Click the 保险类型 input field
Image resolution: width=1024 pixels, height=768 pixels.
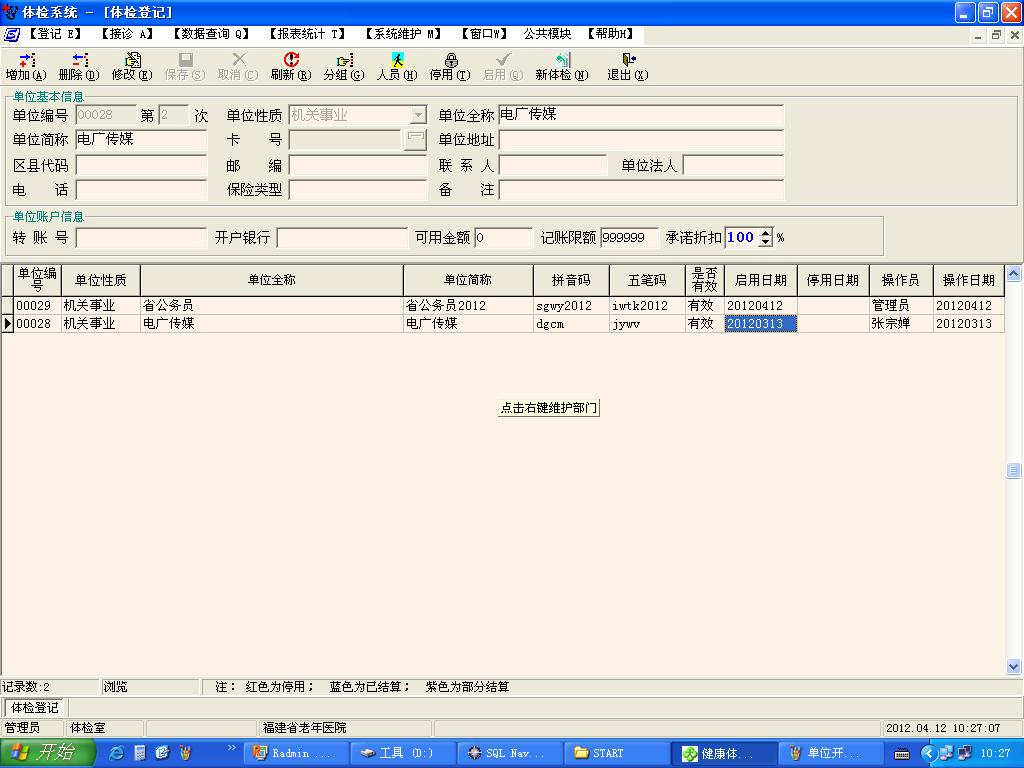point(357,189)
